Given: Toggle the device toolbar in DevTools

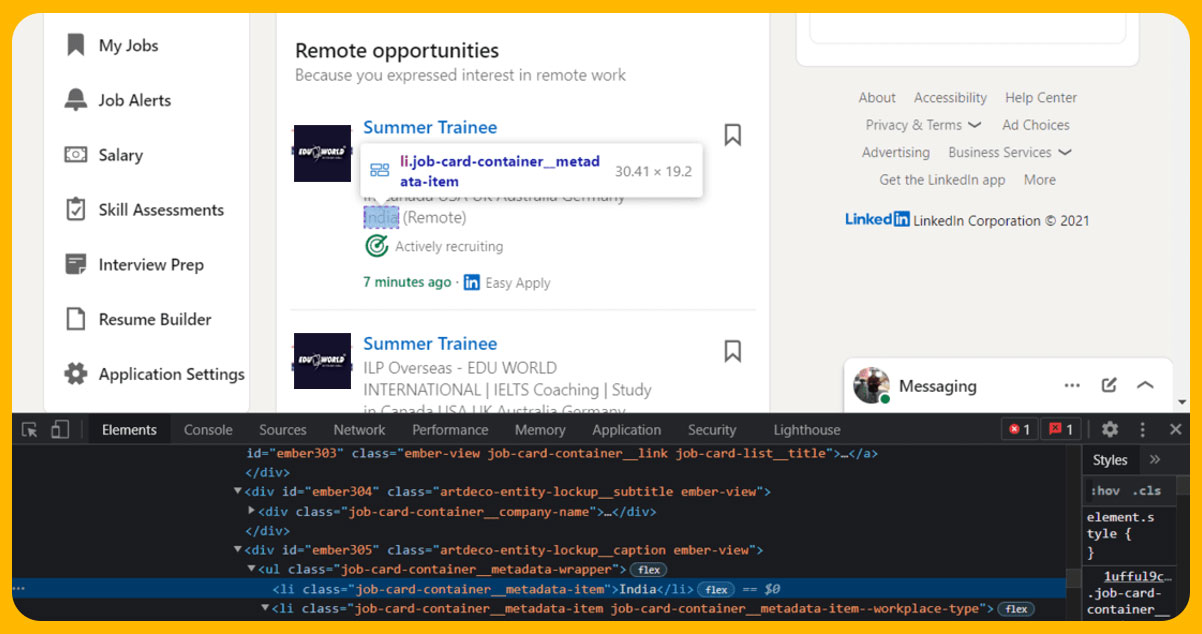Looking at the screenshot, I should [x=60, y=430].
